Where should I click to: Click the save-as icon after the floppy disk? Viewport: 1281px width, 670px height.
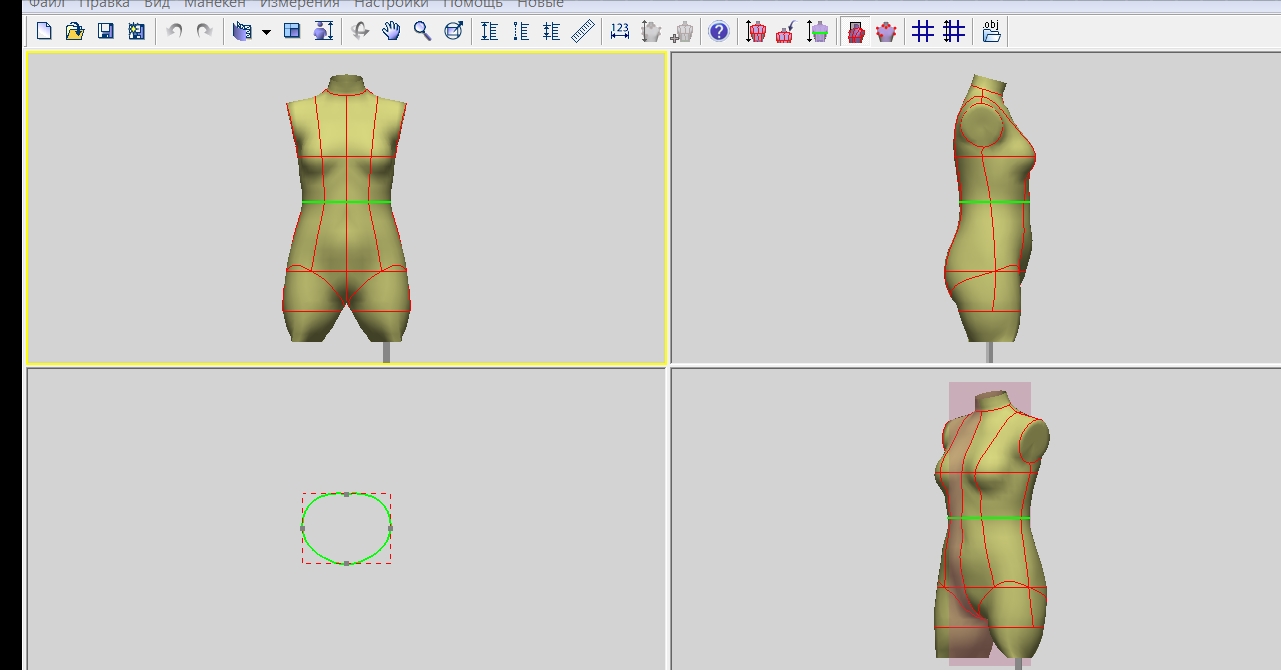click(137, 31)
